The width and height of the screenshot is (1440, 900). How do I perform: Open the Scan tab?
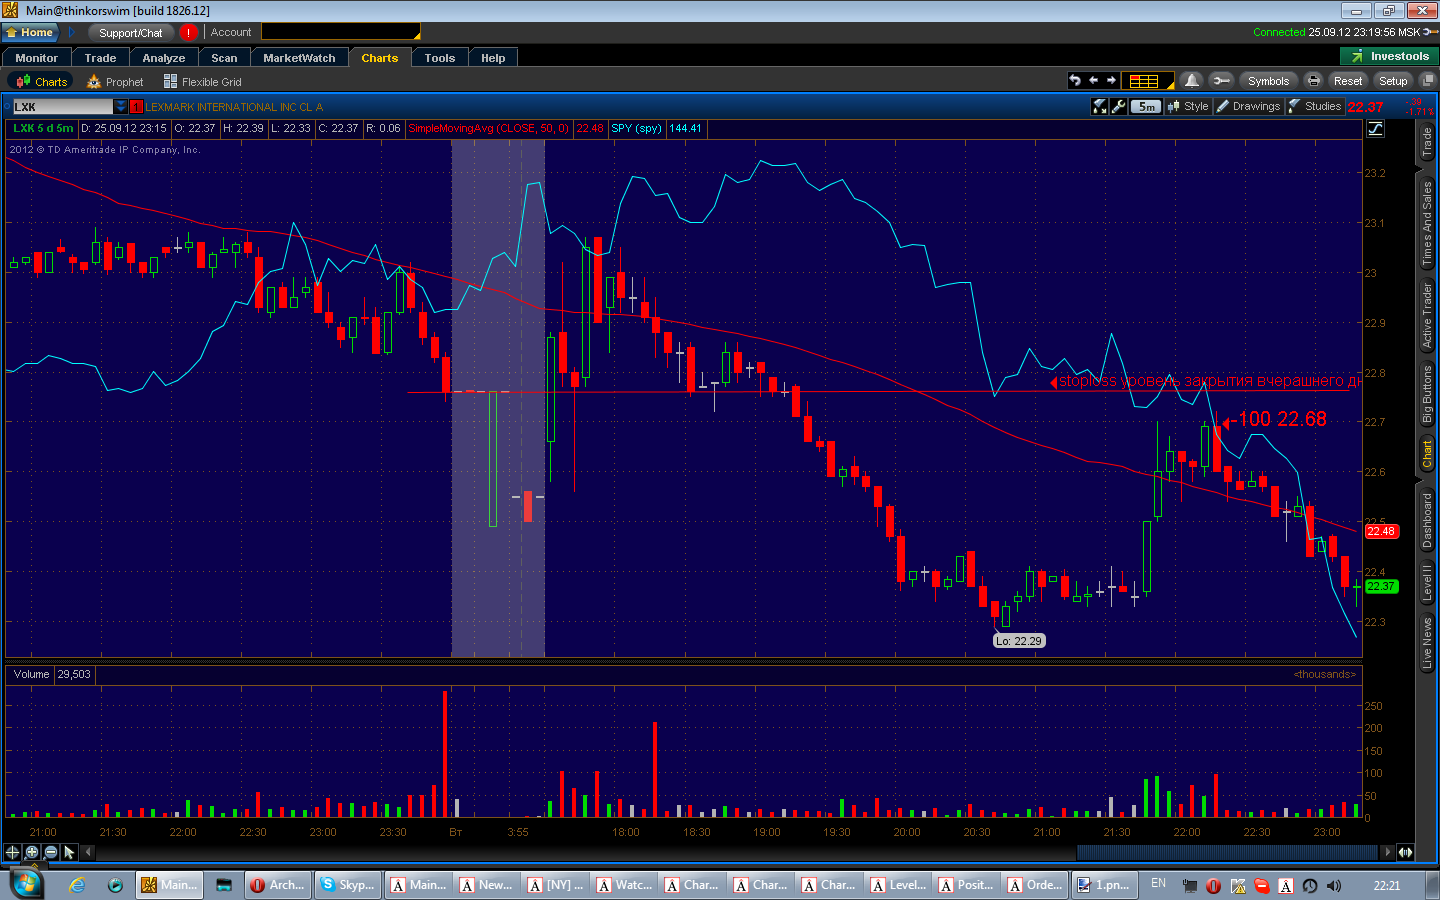click(x=224, y=58)
